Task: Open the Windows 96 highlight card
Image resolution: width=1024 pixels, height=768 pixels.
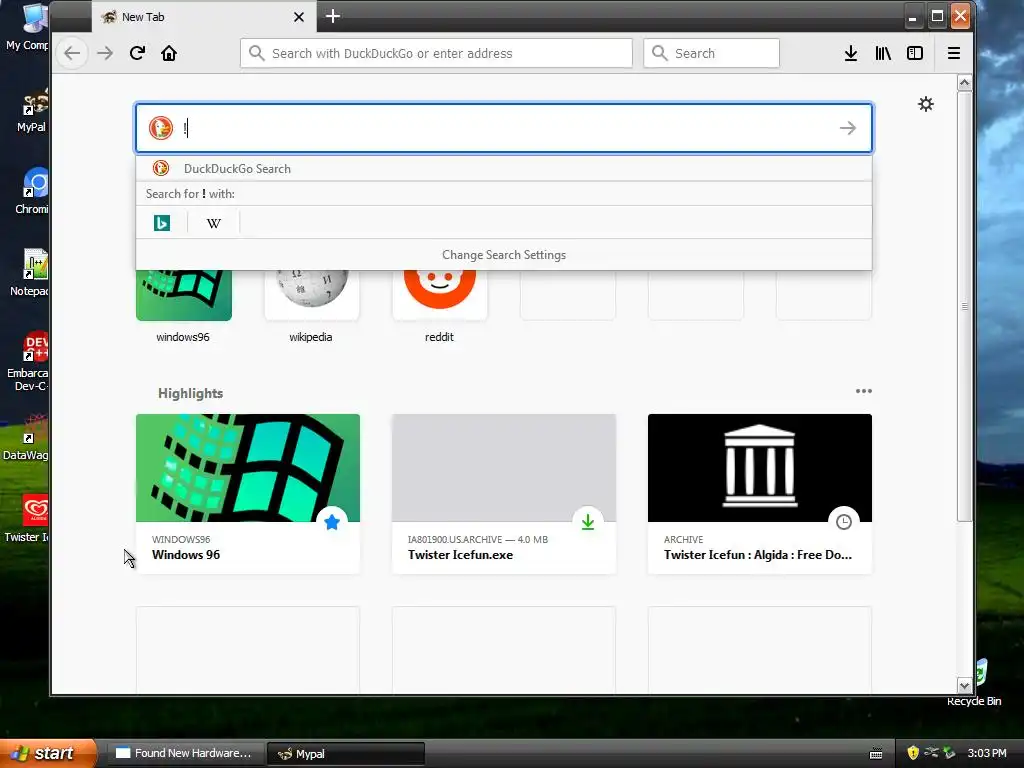Action: pos(248,494)
